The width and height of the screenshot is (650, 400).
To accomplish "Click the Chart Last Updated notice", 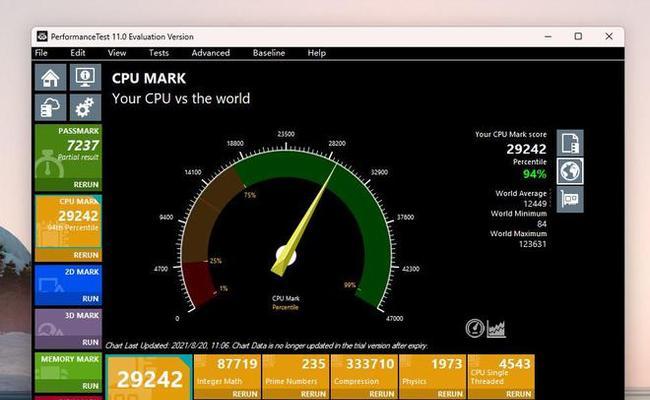I will coord(266,346).
